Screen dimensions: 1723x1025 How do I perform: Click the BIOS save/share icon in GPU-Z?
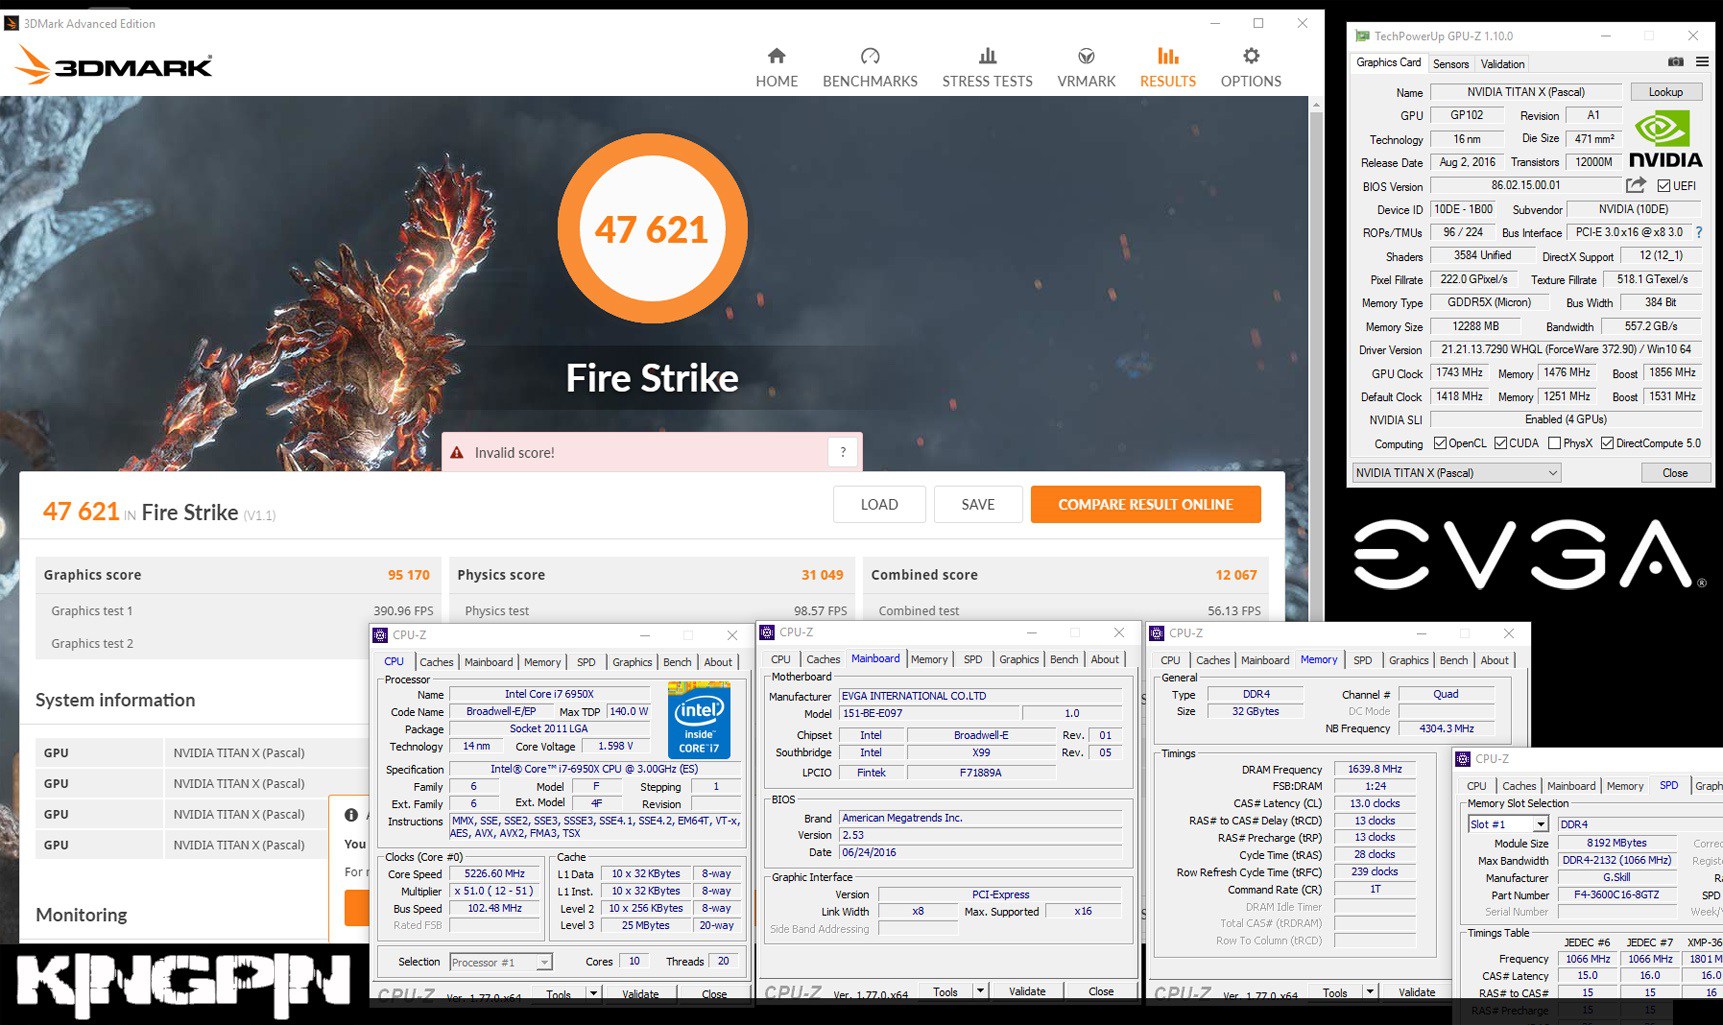1636,185
